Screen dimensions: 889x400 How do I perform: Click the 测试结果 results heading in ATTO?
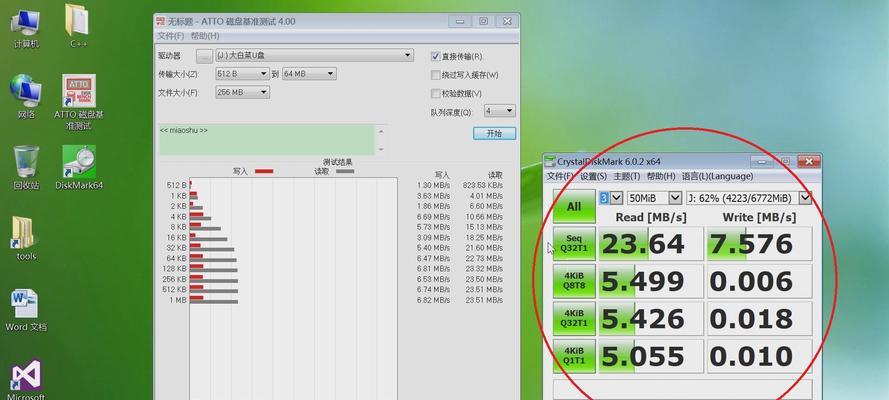[x=338, y=162]
